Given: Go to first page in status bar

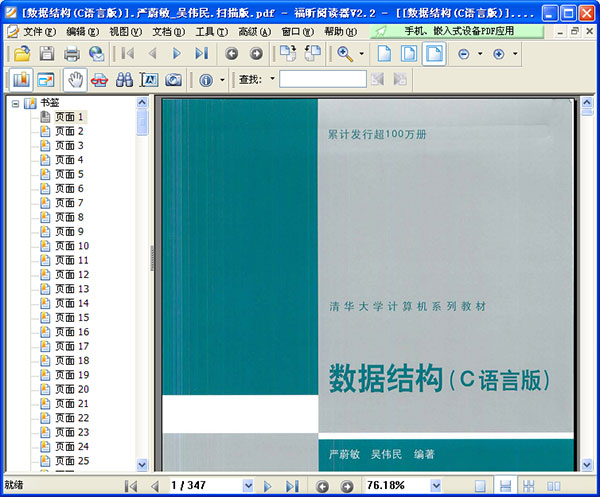Looking at the screenshot, I should [x=131, y=486].
